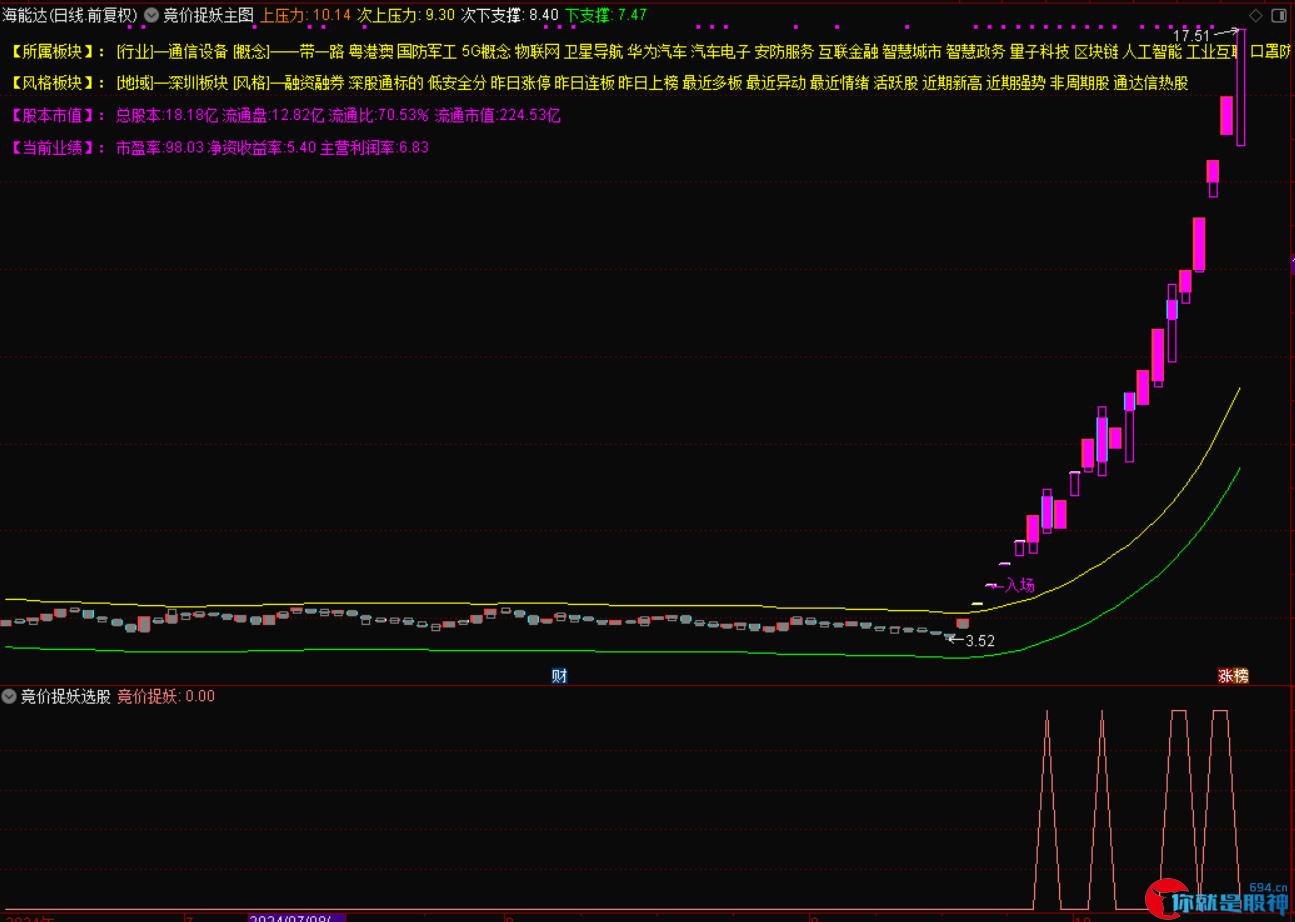
Task: Click the 【风格板块】 heading
Action: coord(58,83)
